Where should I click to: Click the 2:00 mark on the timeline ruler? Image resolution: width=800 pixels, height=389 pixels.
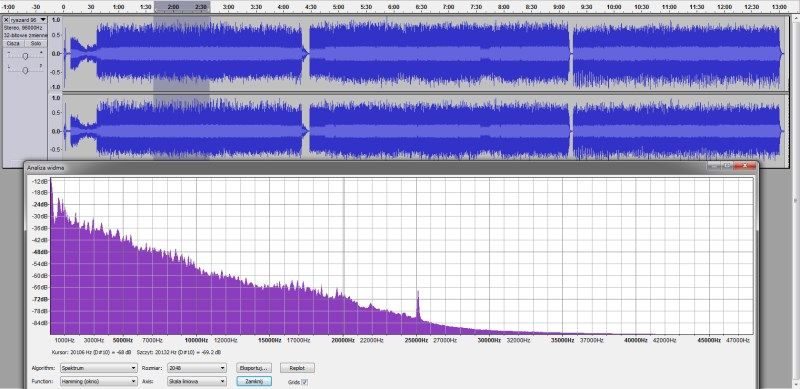[x=173, y=7]
